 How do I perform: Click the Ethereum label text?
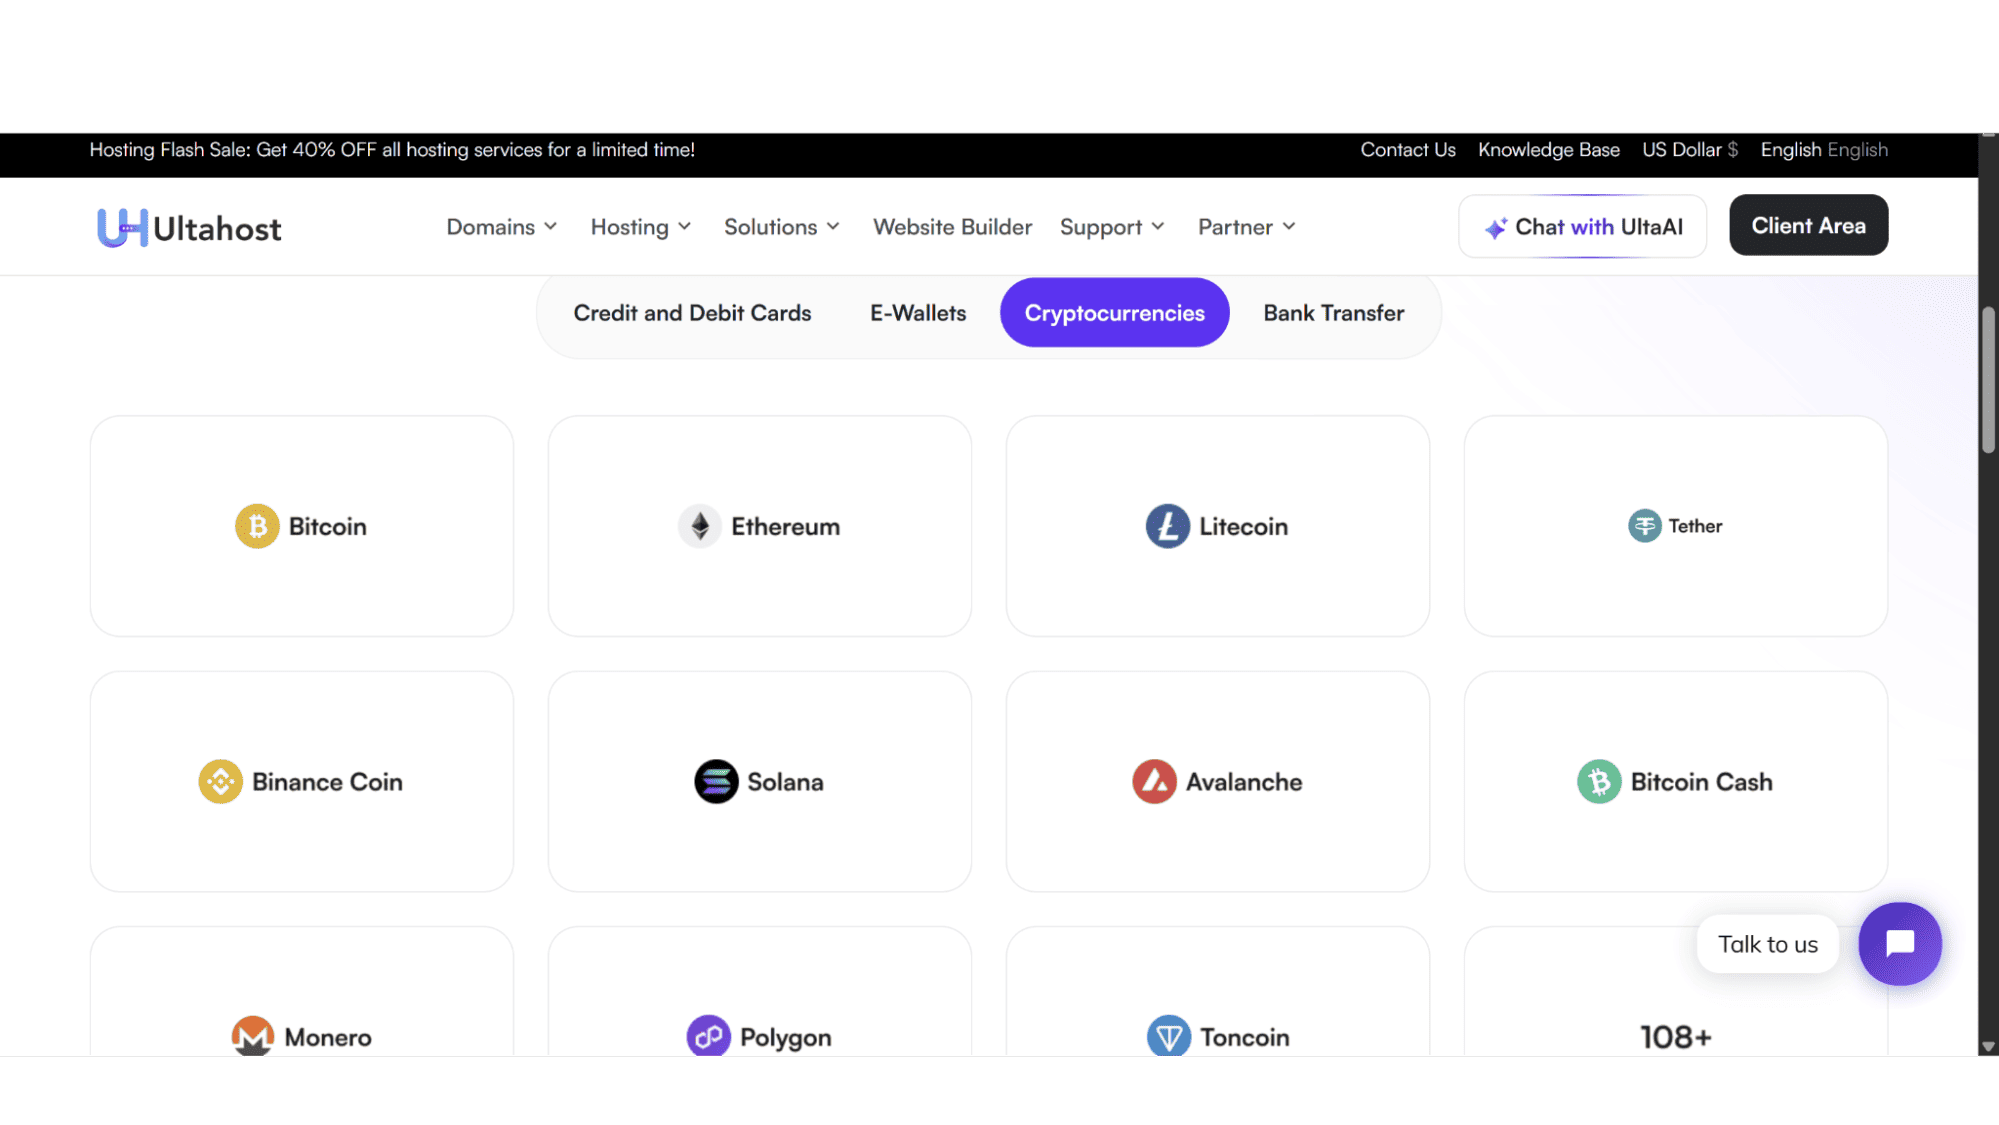point(785,527)
